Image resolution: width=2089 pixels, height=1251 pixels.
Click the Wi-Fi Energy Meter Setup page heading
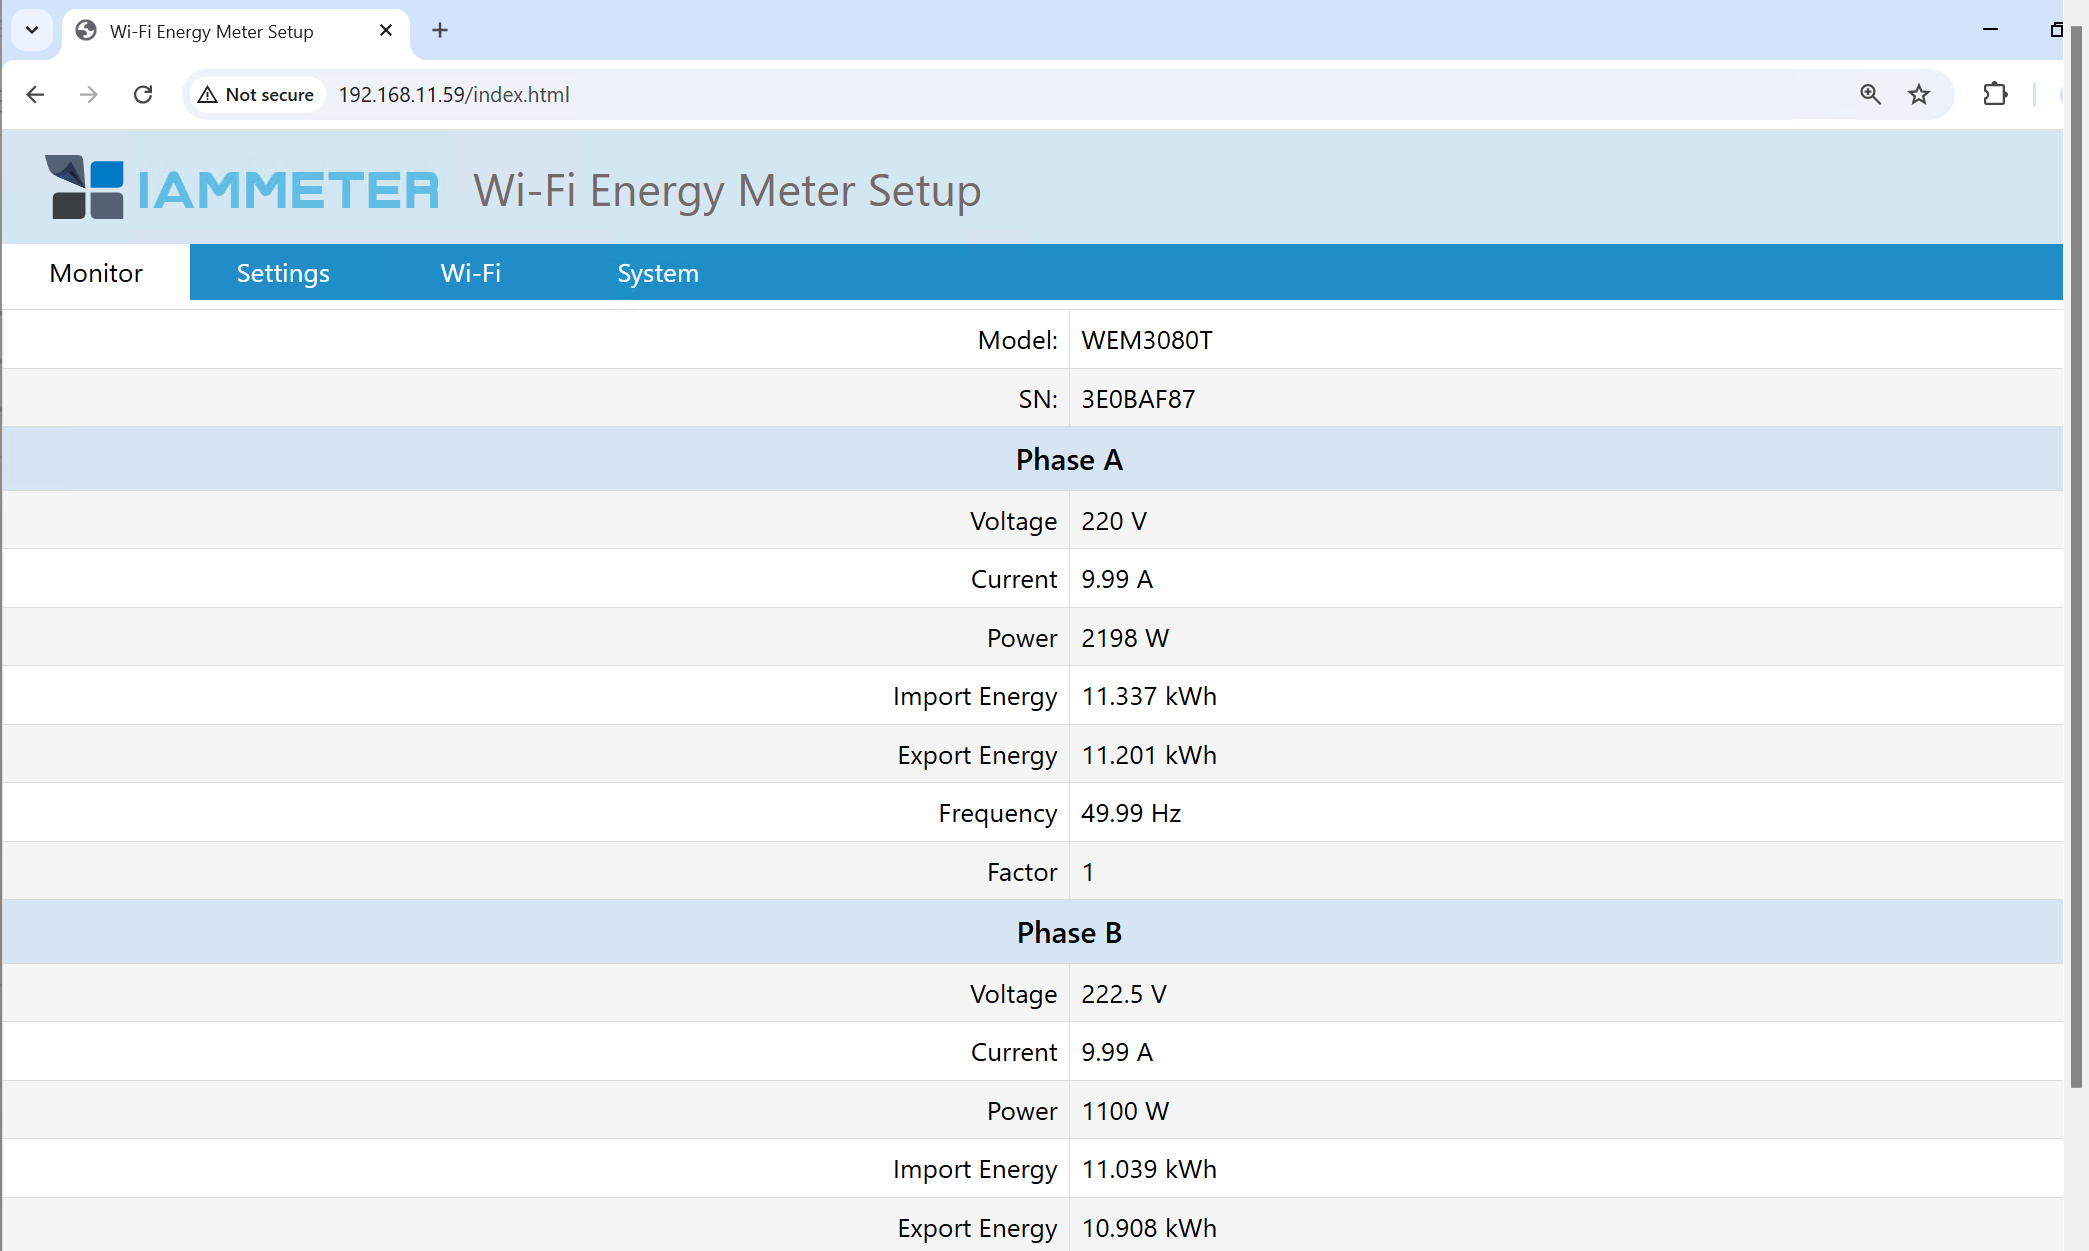[727, 190]
